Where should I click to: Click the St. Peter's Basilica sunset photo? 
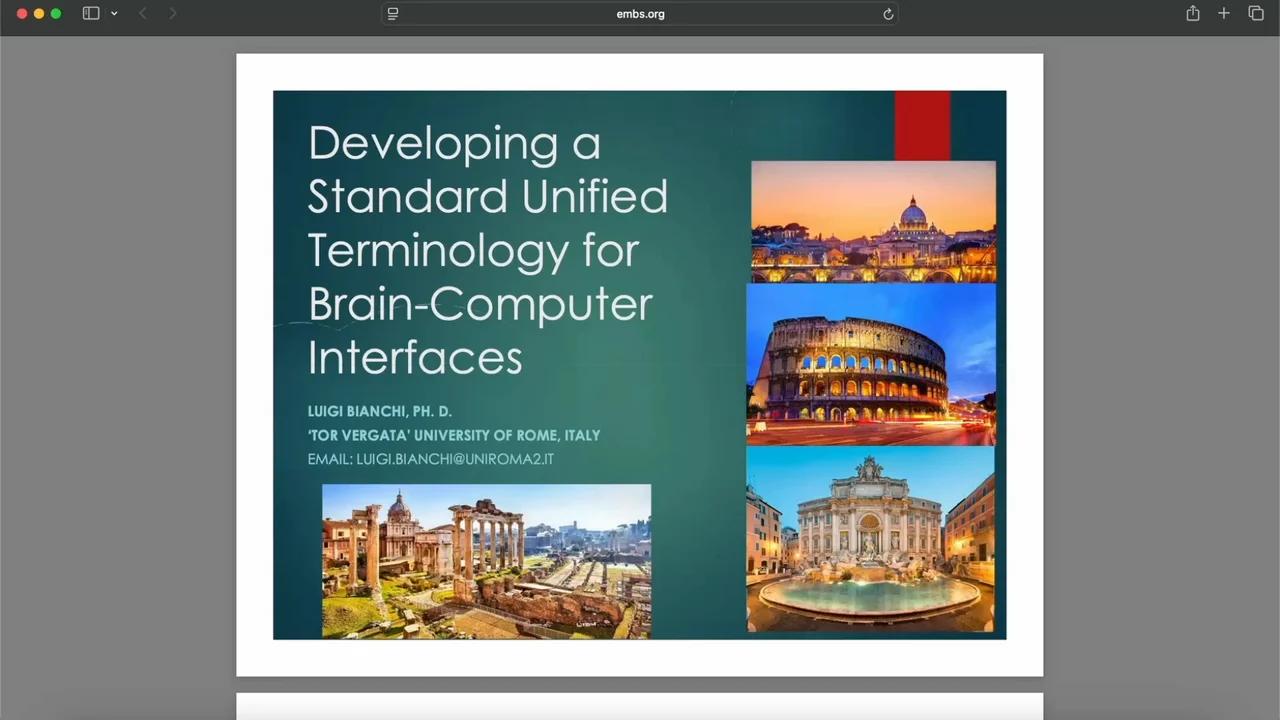pyautogui.click(x=873, y=222)
